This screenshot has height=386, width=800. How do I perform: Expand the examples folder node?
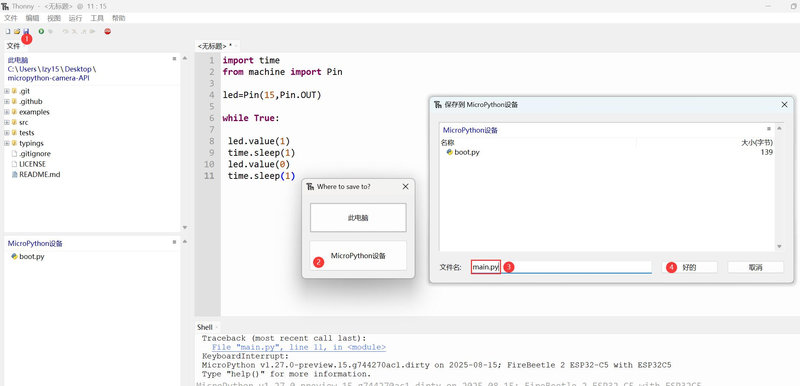tap(7, 112)
